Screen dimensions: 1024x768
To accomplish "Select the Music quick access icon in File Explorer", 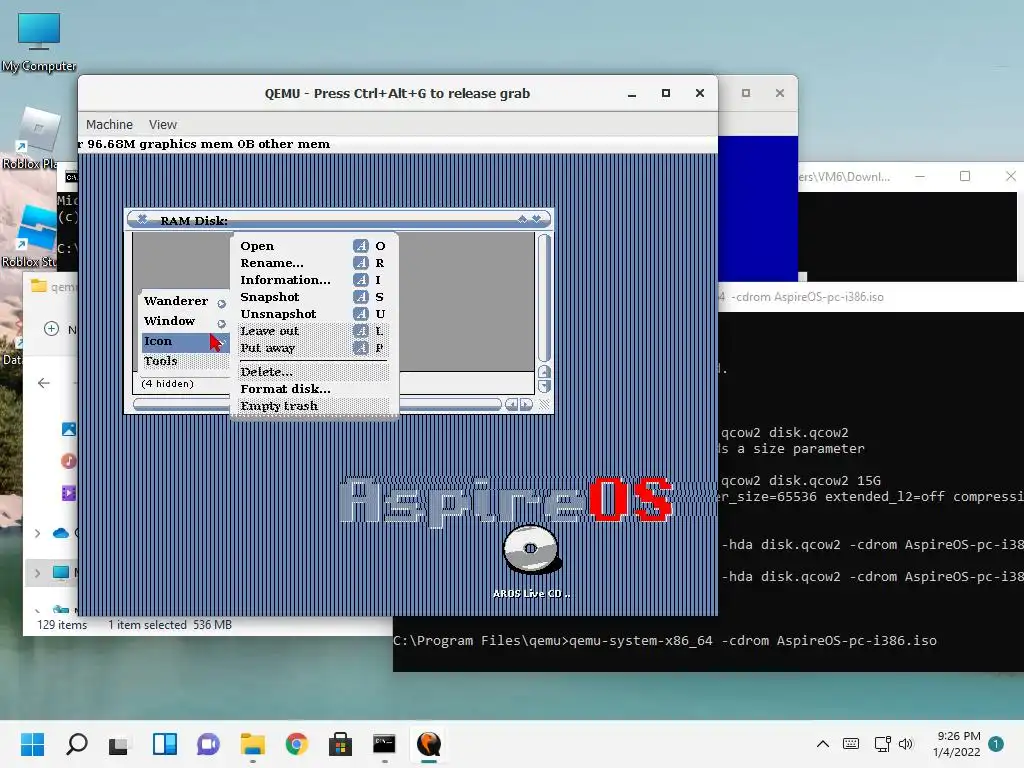I will pyautogui.click(x=69, y=461).
